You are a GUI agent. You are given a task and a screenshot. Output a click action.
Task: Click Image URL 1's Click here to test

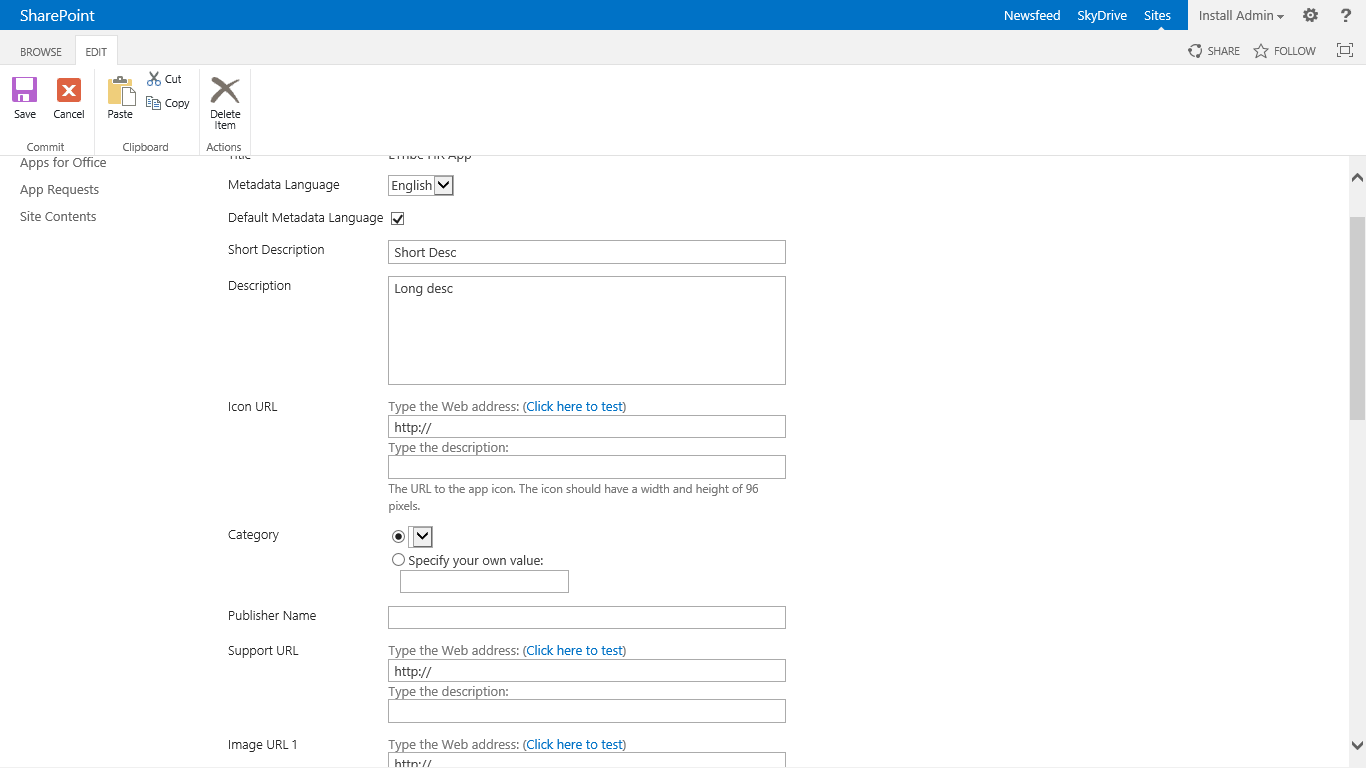(575, 744)
